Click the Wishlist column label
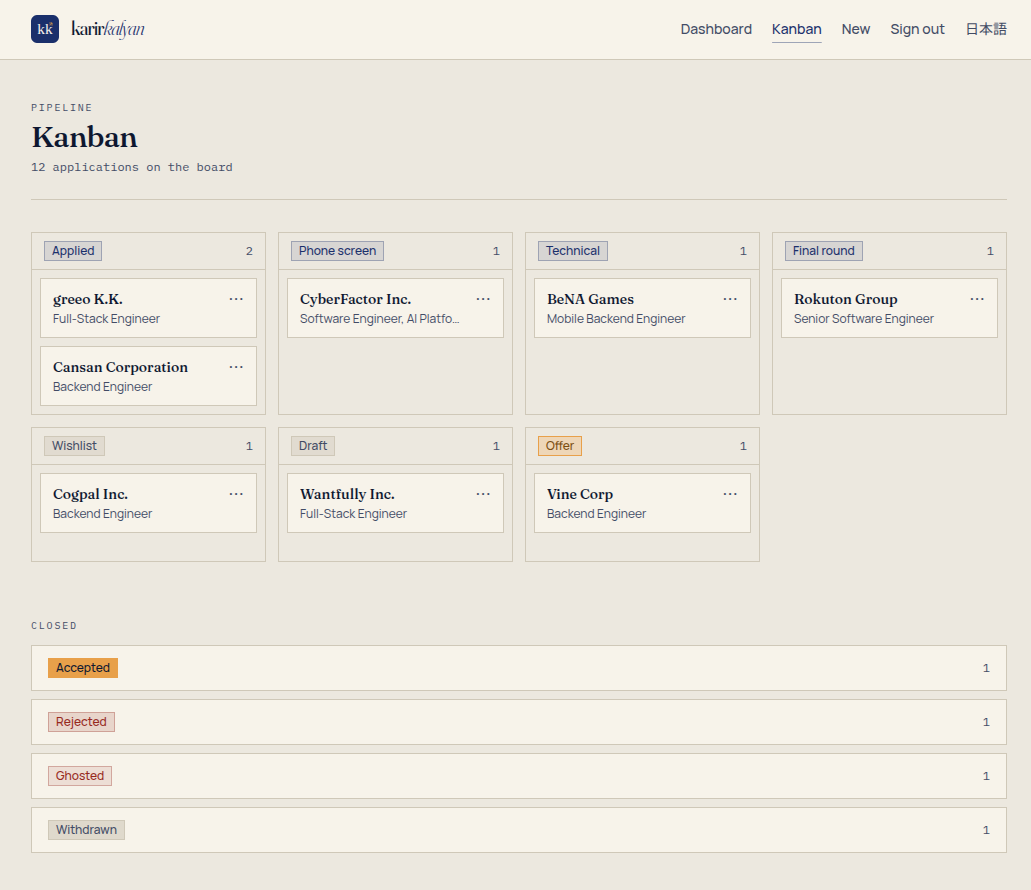The height and width of the screenshot is (890, 1031). 74,446
